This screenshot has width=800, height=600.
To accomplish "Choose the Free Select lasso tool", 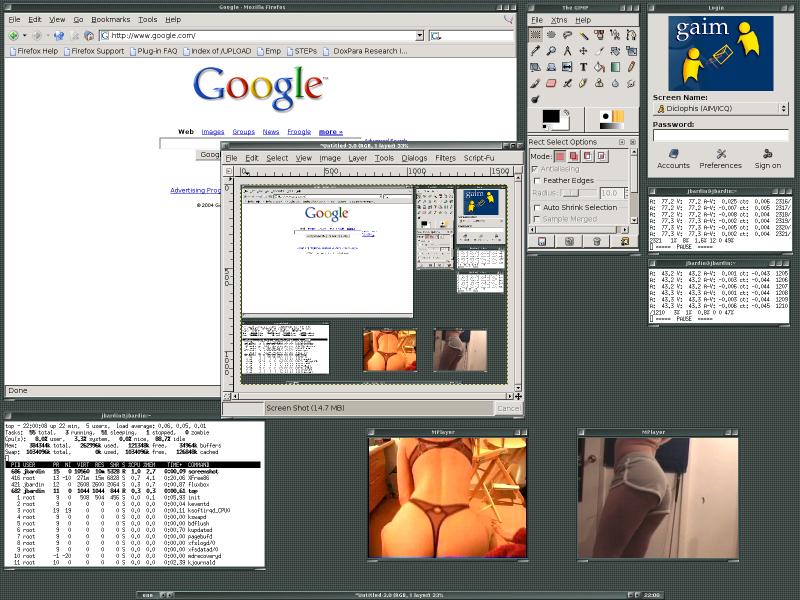I will [567, 35].
